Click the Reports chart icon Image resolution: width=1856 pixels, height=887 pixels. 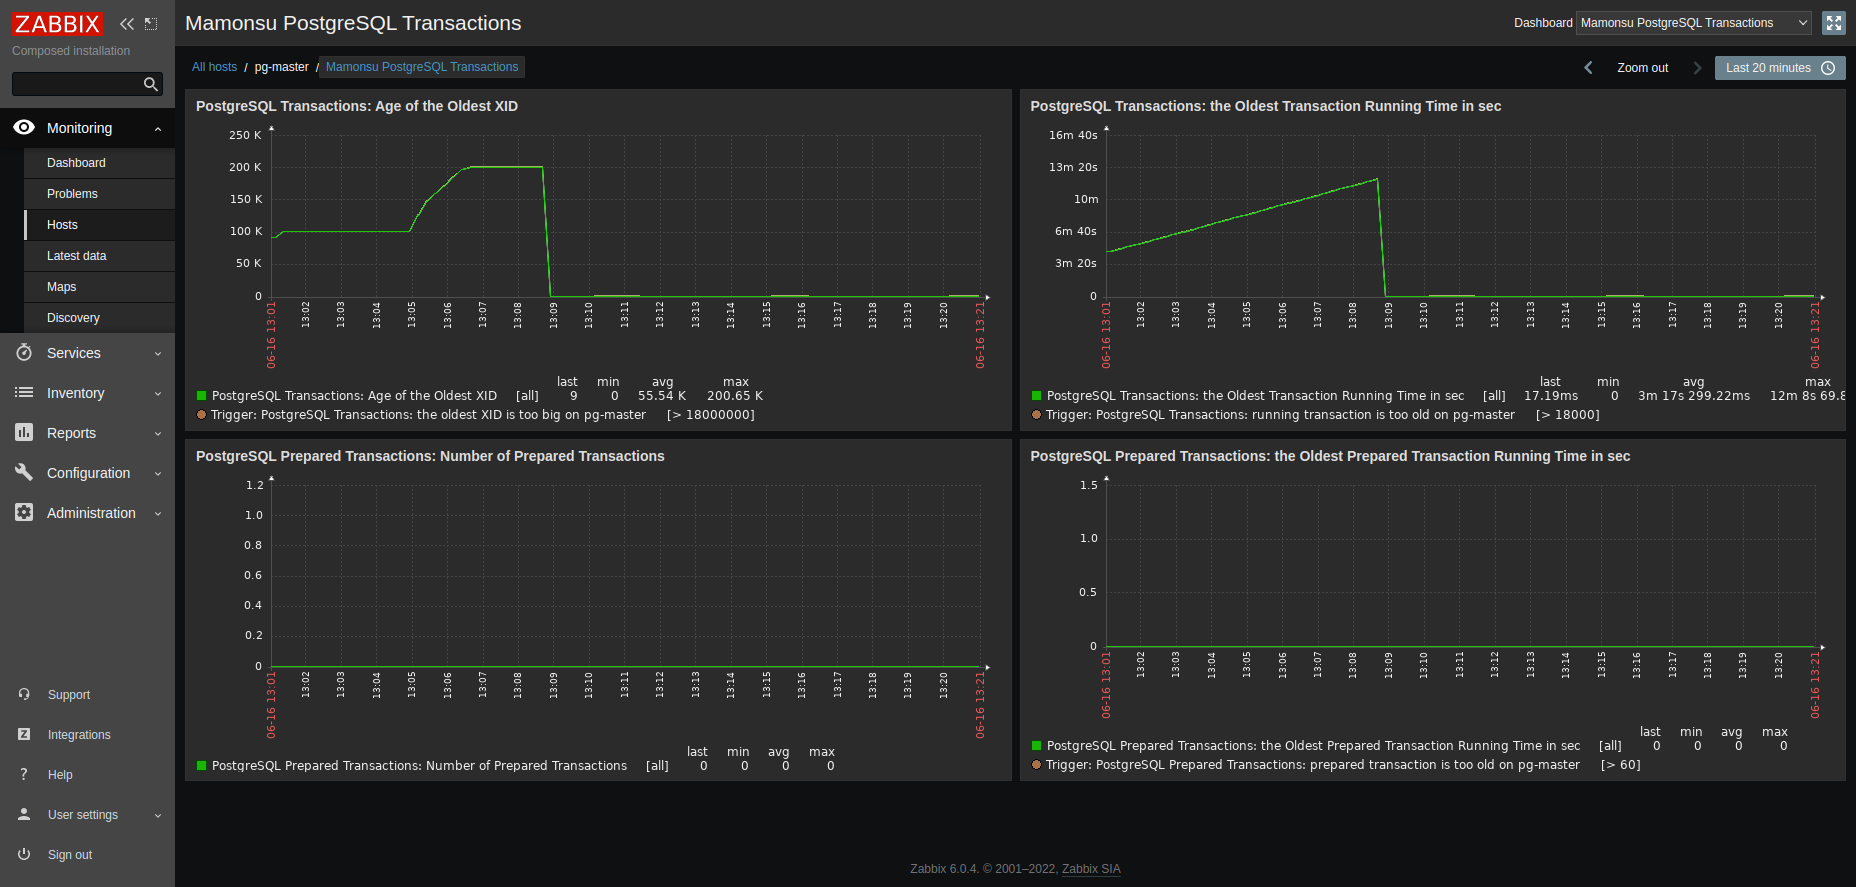click(x=24, y=432)
